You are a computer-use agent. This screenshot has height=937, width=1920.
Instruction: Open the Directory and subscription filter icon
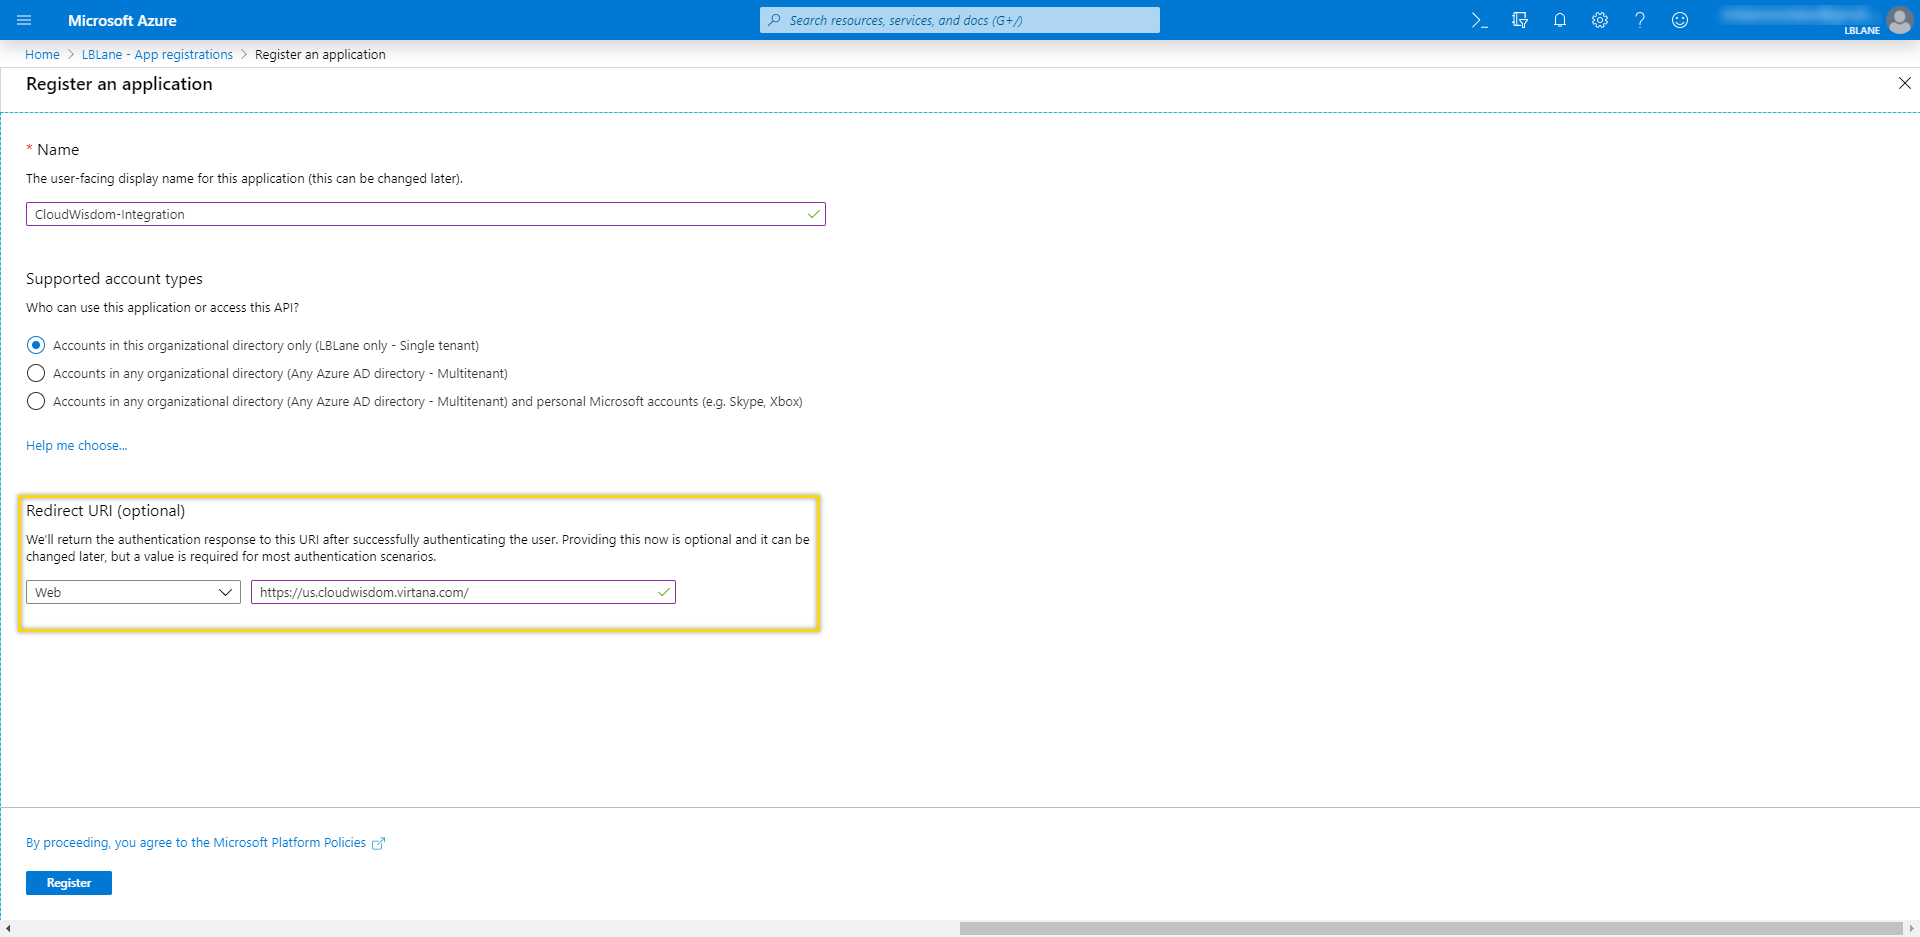(1520, 20)
